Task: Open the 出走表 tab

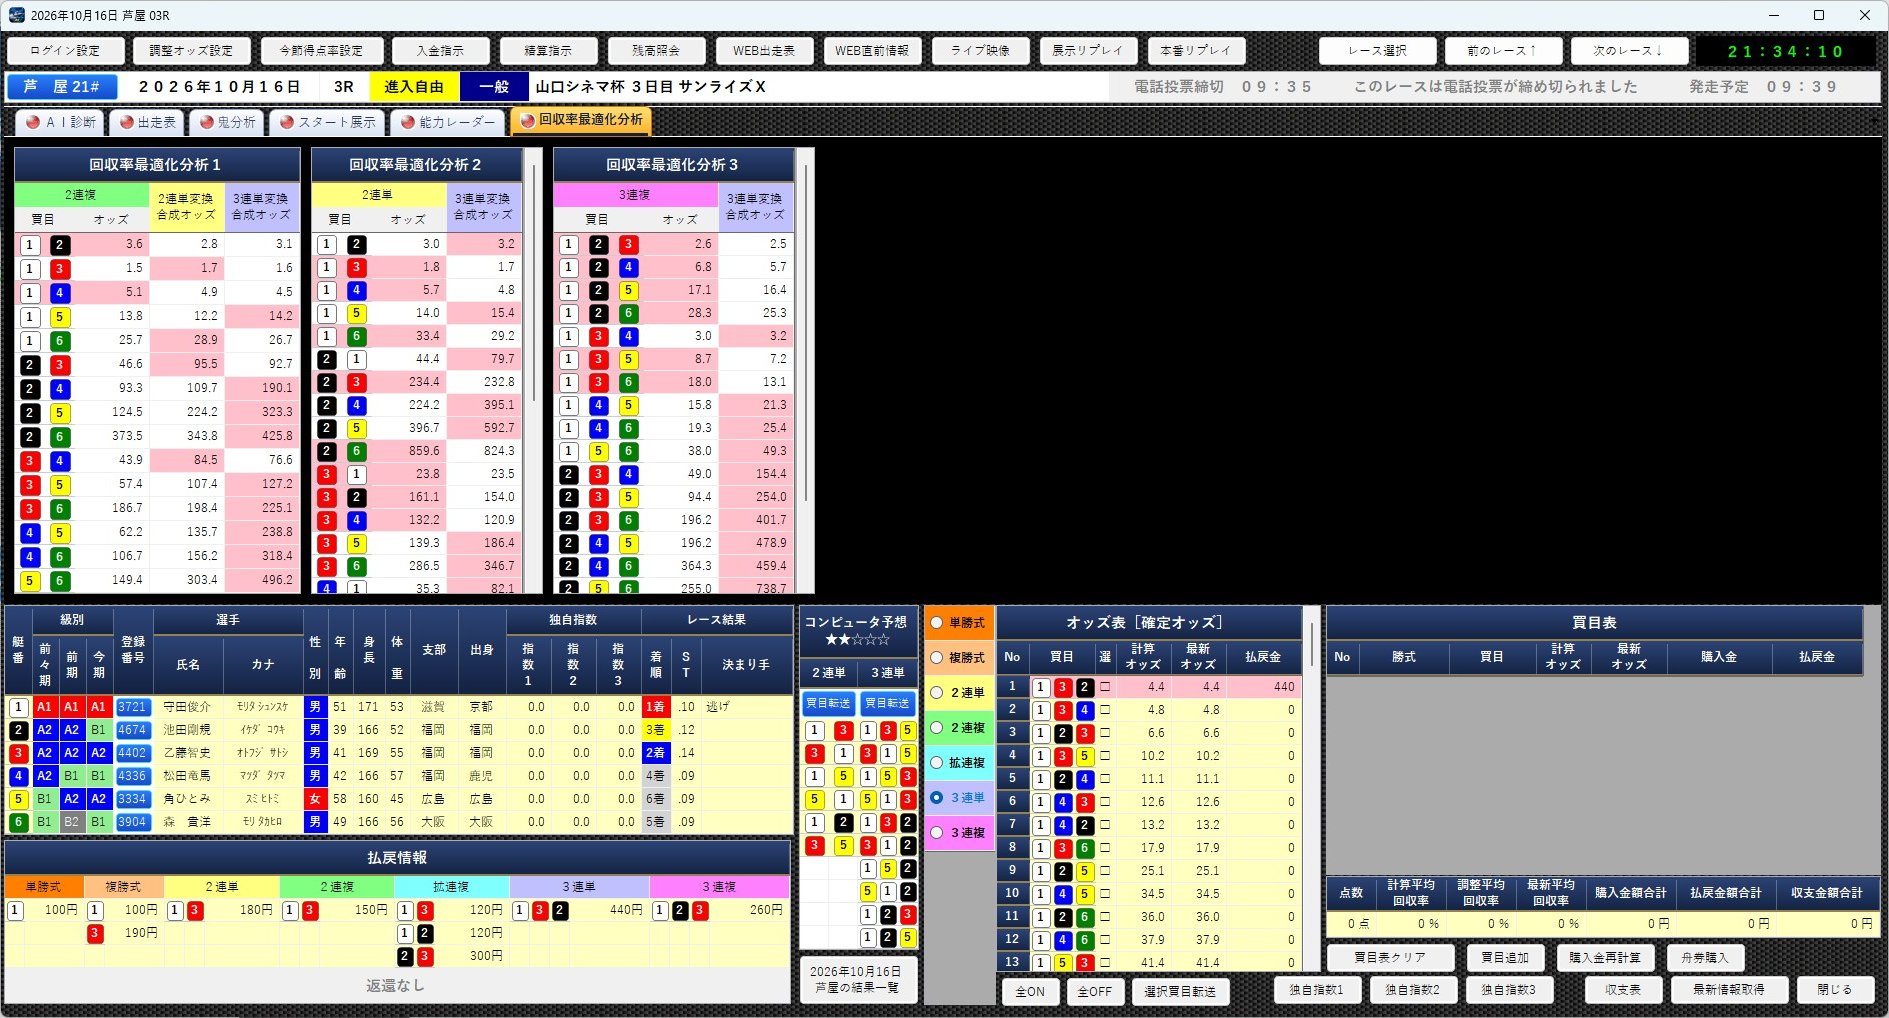Action: 146,122
